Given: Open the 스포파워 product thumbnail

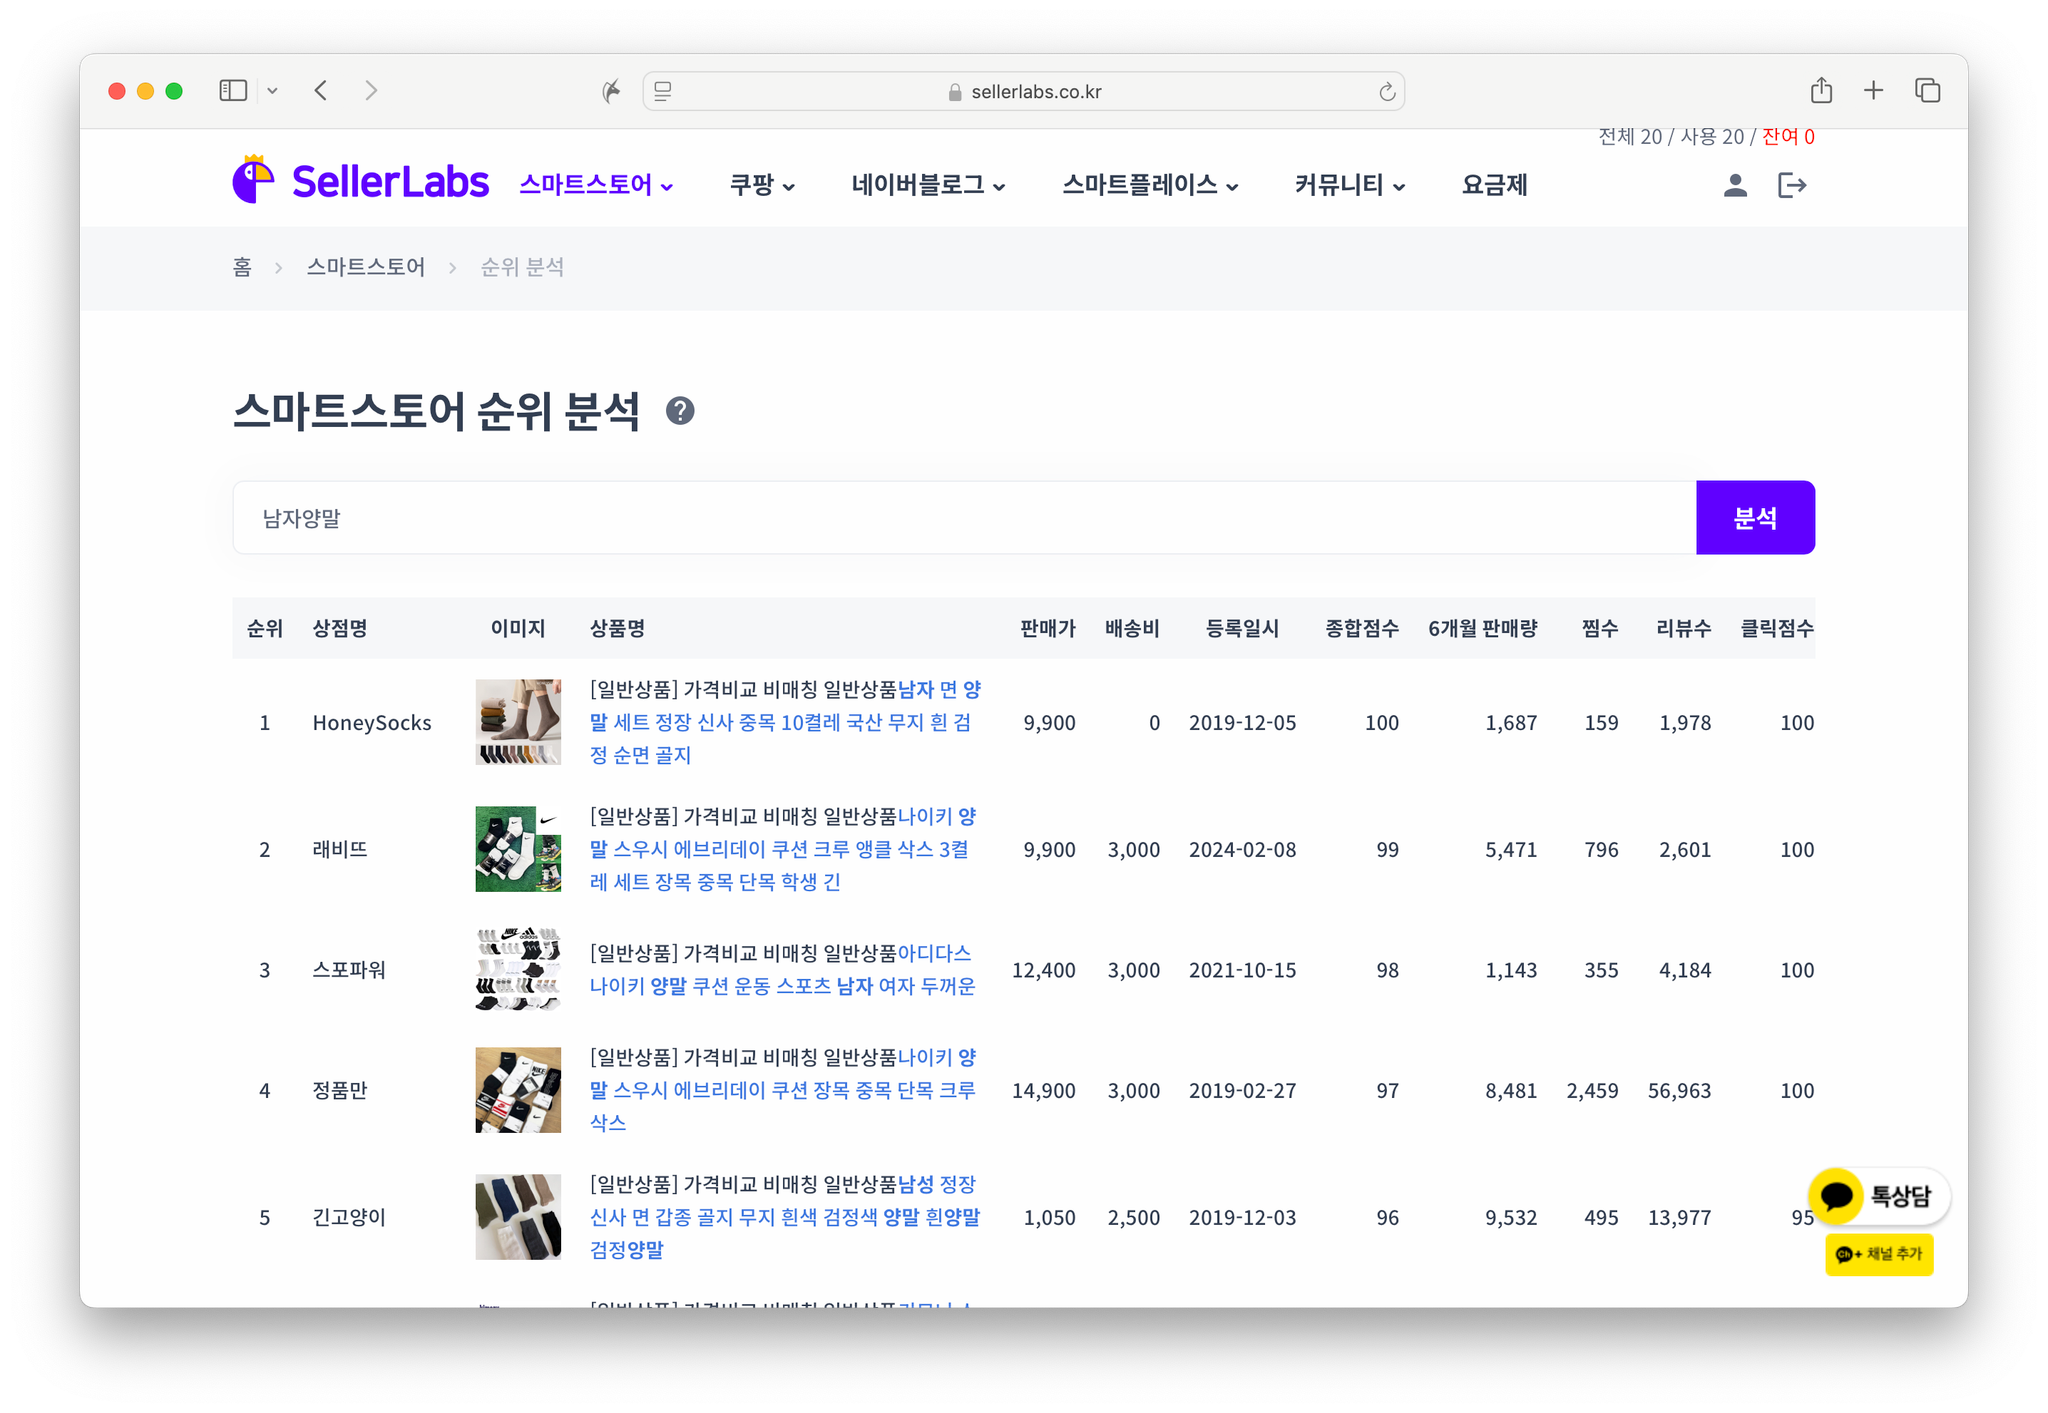Looking at the screenshot, I should pyautogui.click(x=518, y=969).
